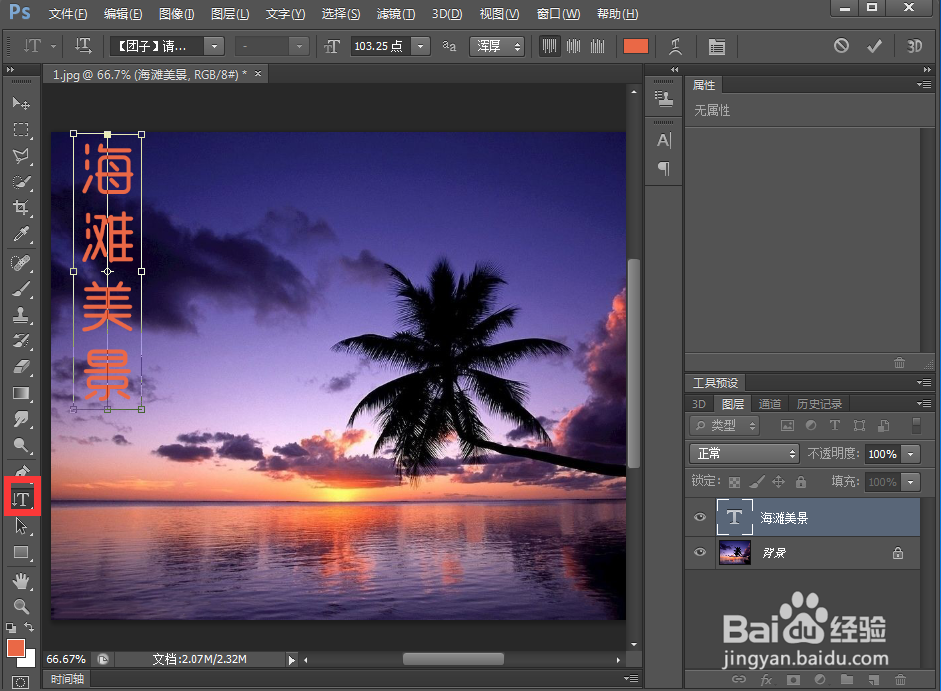Set top-aligned vertical text
Screen dimensions: 941x691
pyautogui.click(x=549, y=46)
